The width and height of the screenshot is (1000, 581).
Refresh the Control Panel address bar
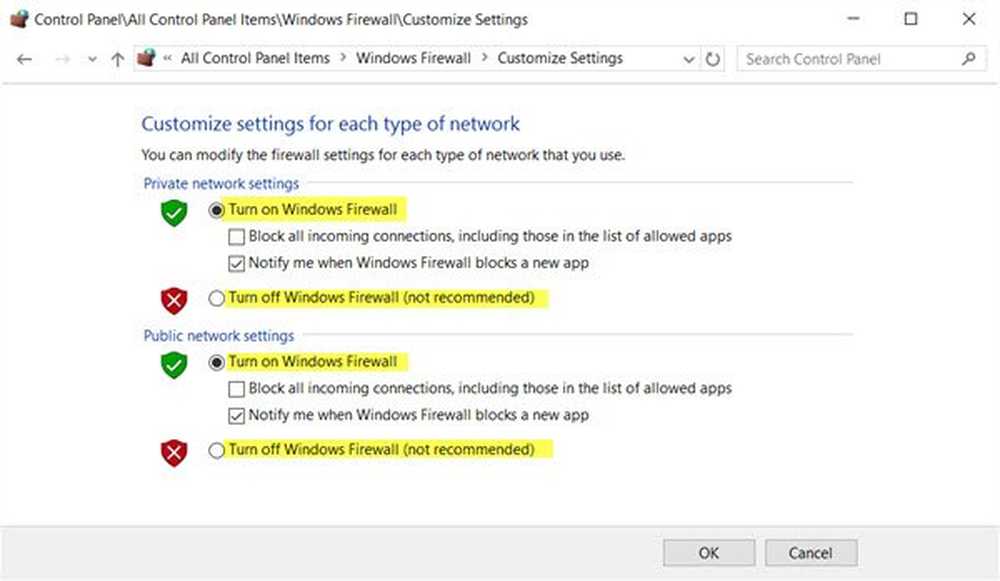coord(712,59)
